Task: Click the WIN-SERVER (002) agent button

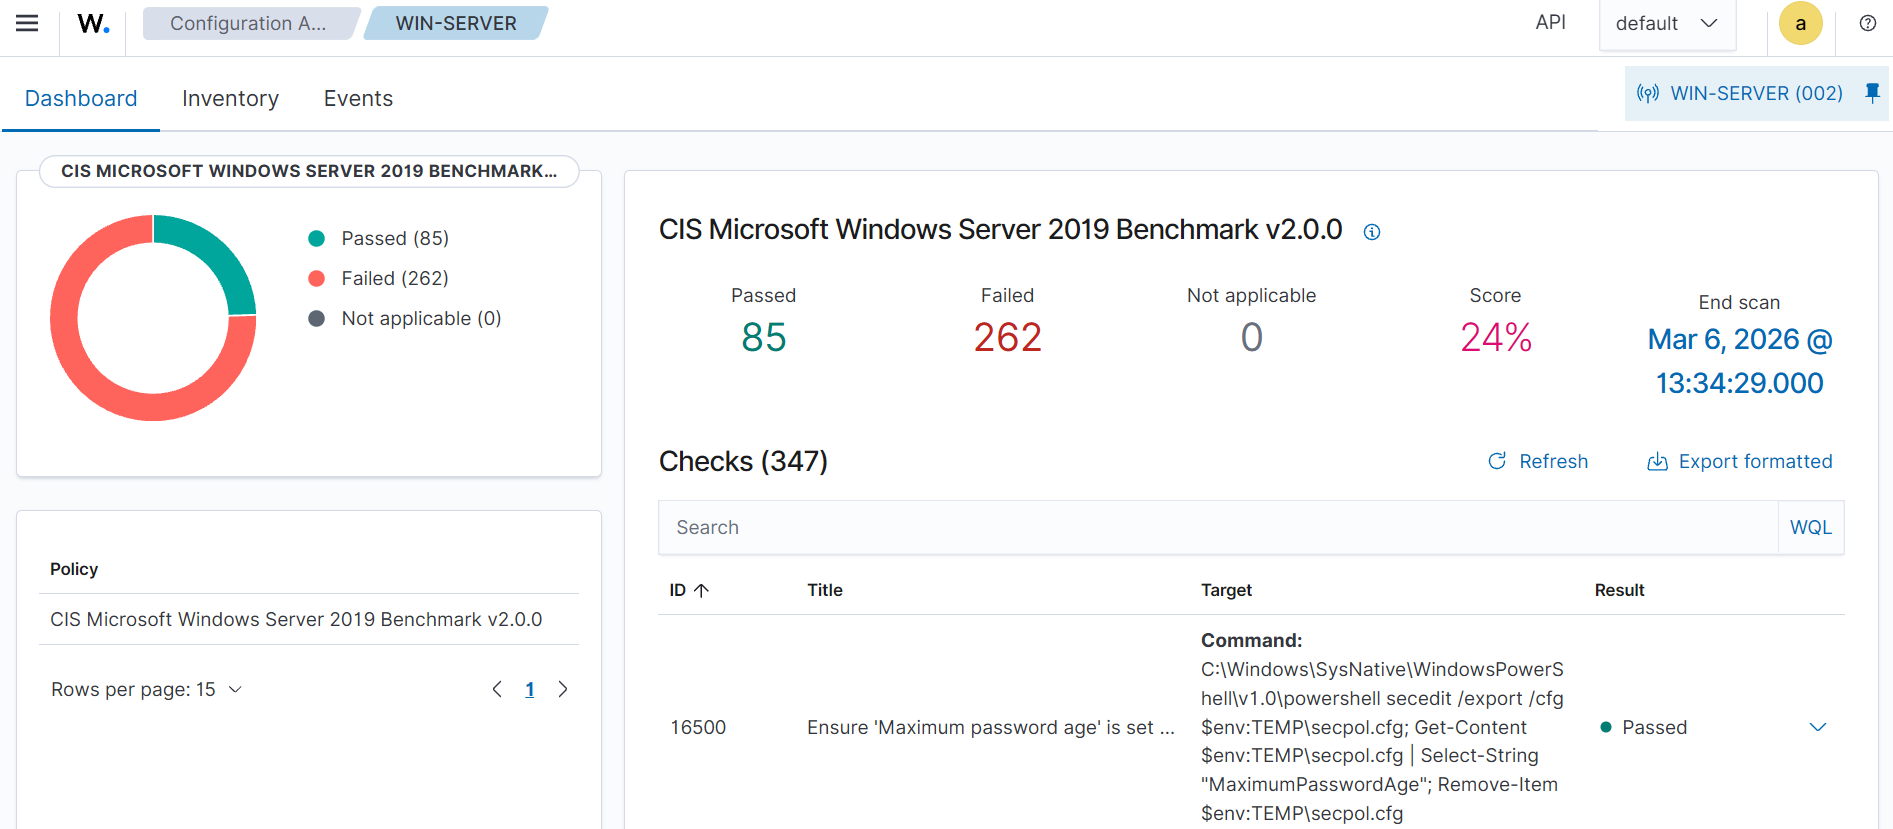Action: coord(1739,93)
